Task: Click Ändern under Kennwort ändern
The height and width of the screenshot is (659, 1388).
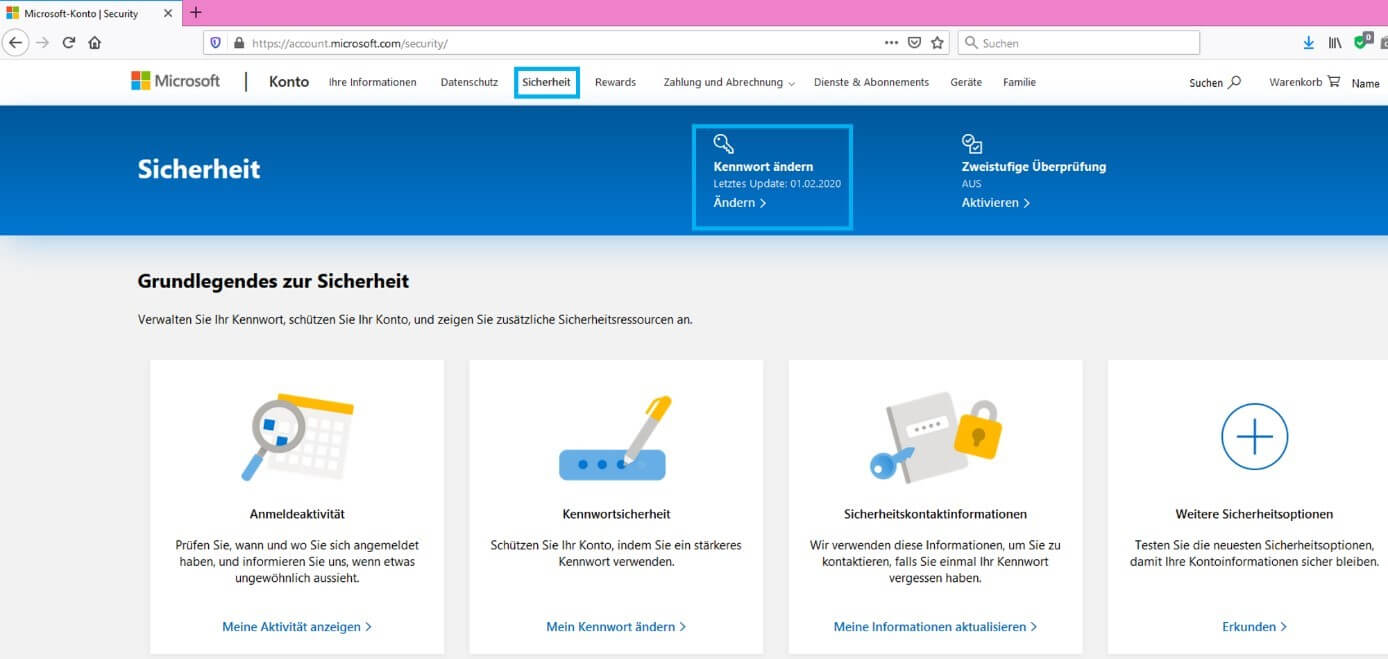Action: coord(740,203)
